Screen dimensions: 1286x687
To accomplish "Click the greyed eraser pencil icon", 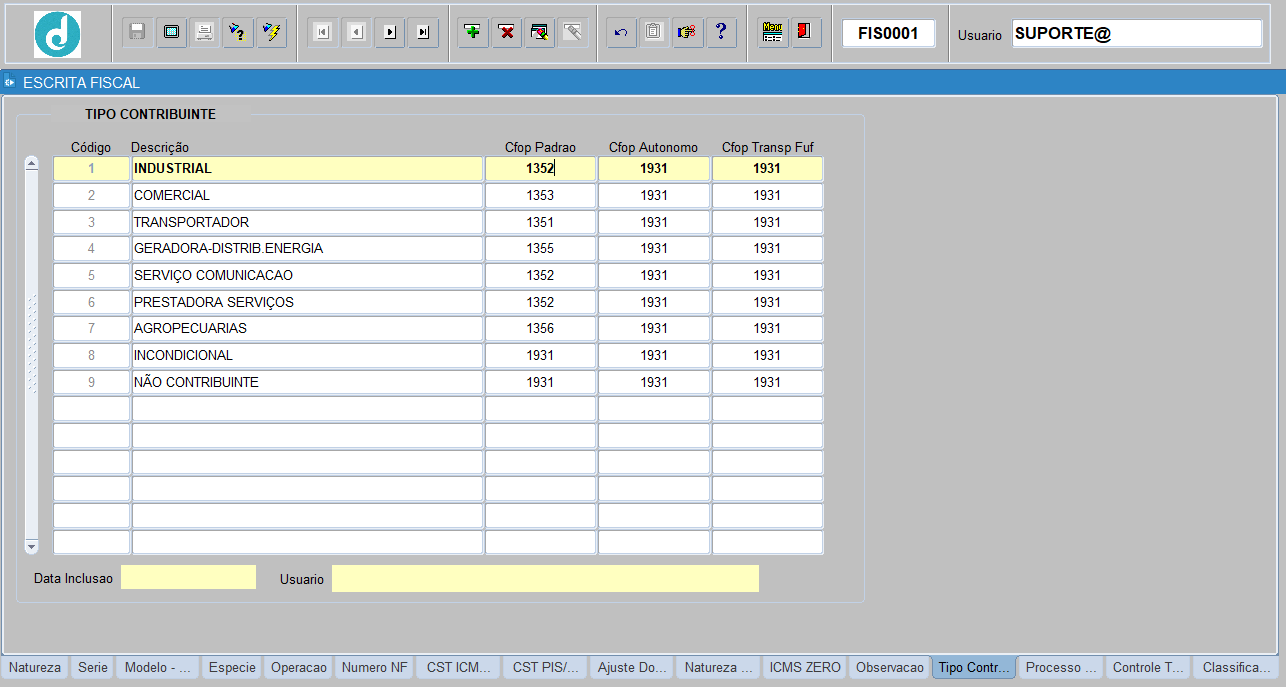I will coord(573,32).
